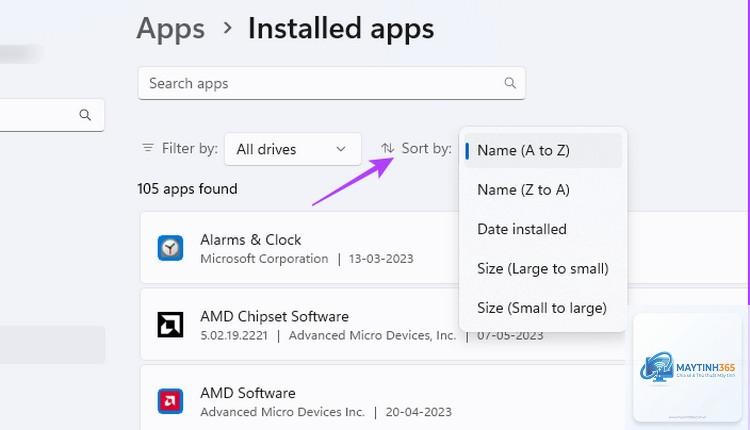Viewport: 750px width, 430px height.
Task: Click the 13-03-2023 install date
Action: tap(381, 259)
